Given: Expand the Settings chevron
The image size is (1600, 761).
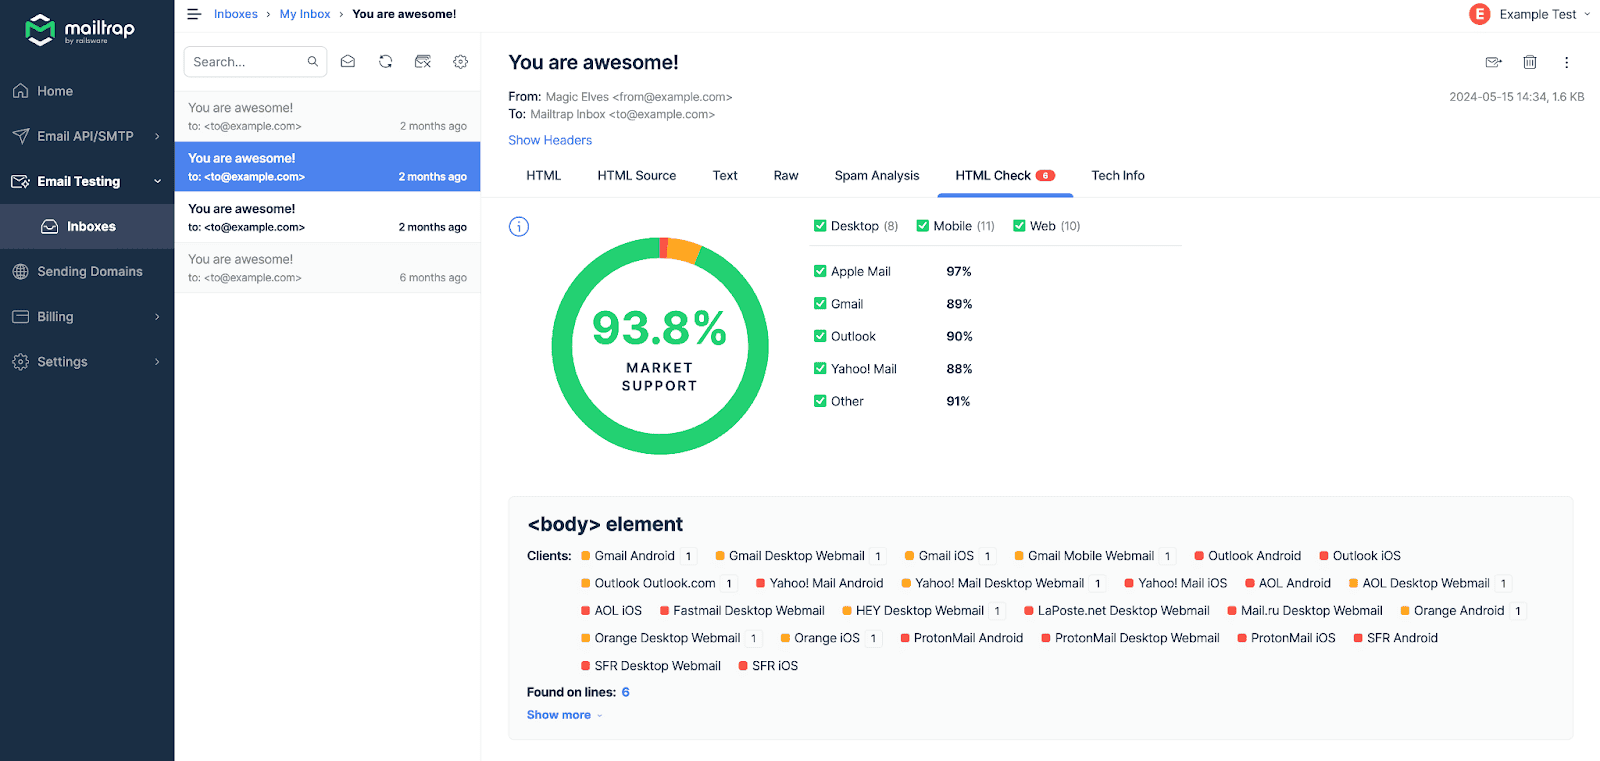Looking at the screenshot, I should coord(157,362).
